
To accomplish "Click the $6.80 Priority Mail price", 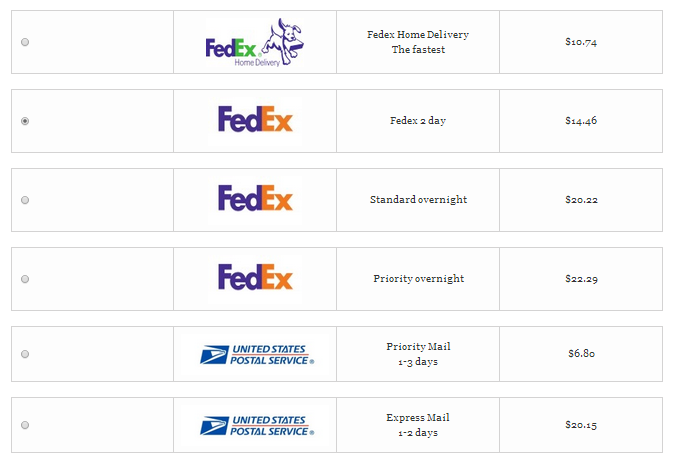I will point(582,353).
